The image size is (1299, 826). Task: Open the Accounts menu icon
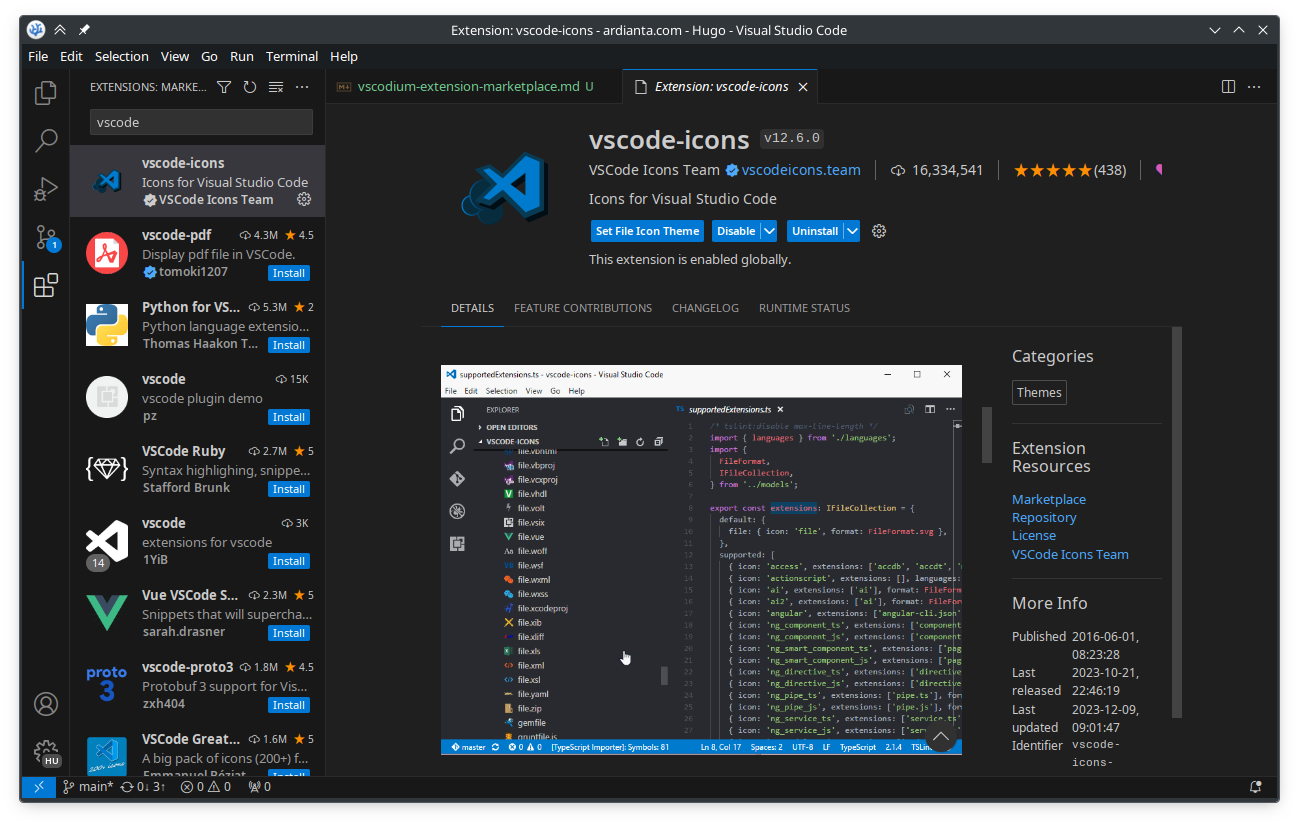[x=45, y=703]
